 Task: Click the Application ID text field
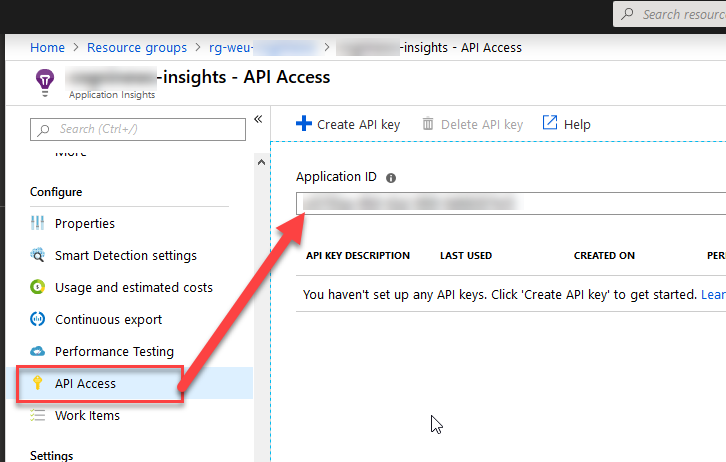(510, 203)
